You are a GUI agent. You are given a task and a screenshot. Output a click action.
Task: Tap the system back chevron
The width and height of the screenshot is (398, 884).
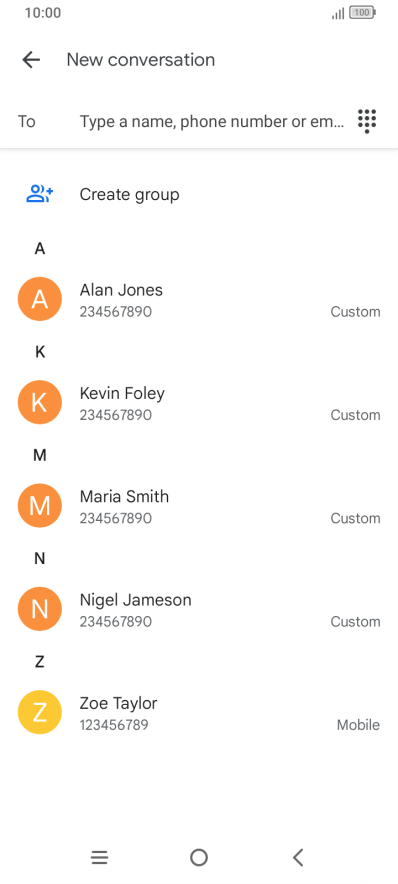(x=298, y=858)
